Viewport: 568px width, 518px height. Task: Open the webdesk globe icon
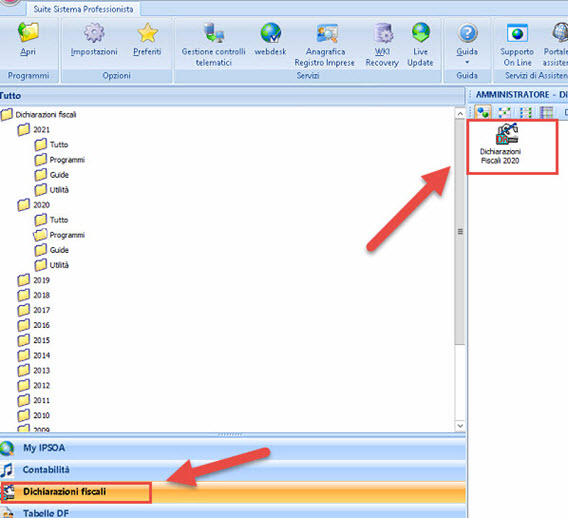[270, 39]
